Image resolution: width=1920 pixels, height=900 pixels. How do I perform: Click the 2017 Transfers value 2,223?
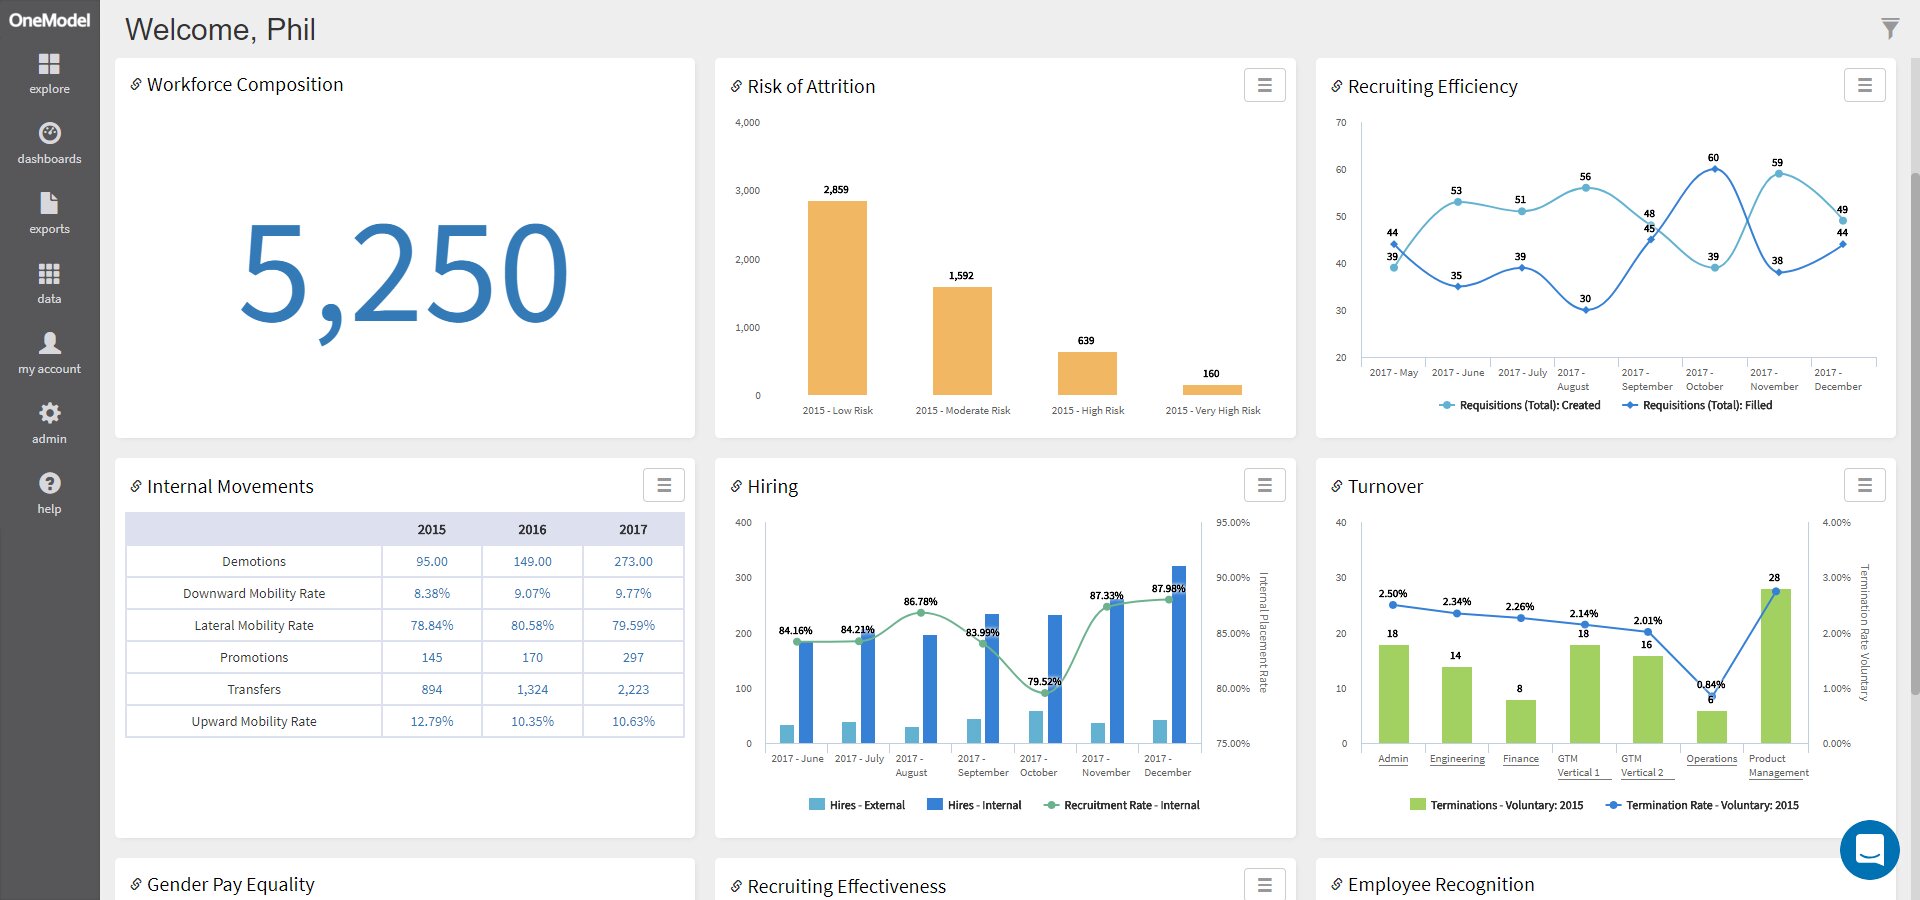click(x=633, y=690)
